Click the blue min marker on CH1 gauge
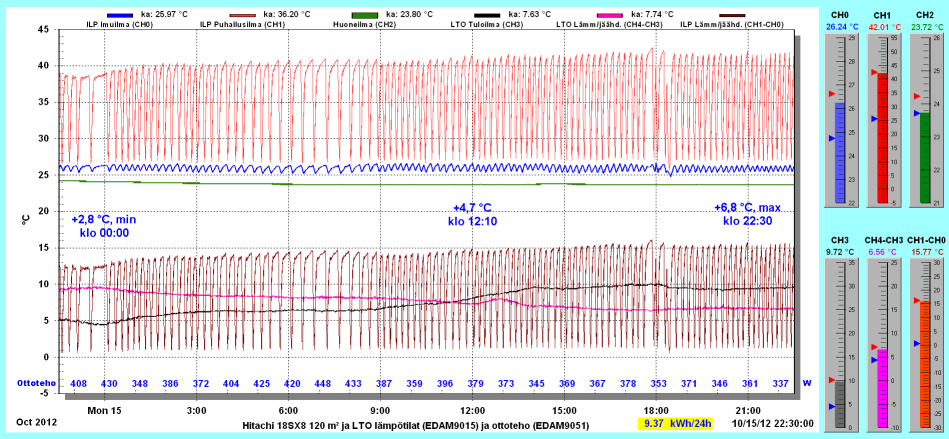The height and width of the screenshot is (439, 949). 874,119
